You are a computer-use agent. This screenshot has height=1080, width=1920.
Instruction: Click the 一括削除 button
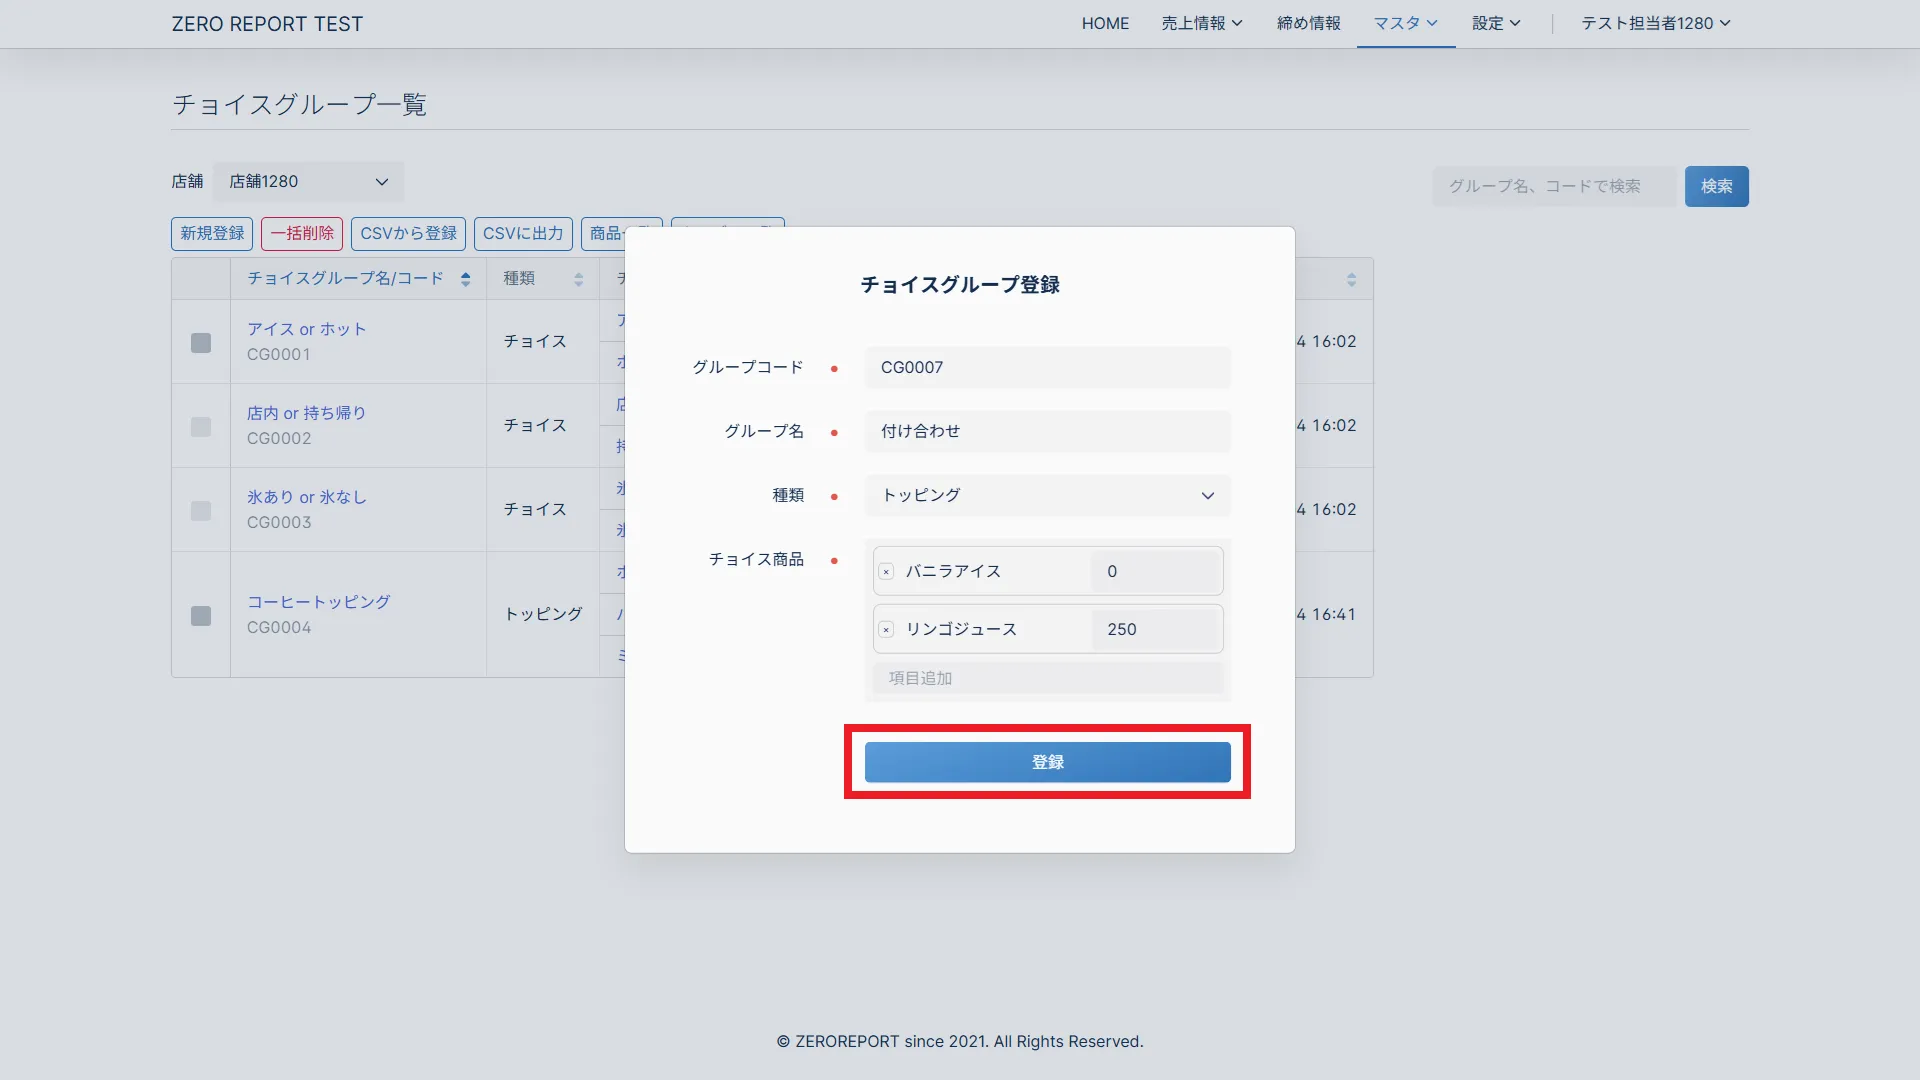(x=302, y=234)
